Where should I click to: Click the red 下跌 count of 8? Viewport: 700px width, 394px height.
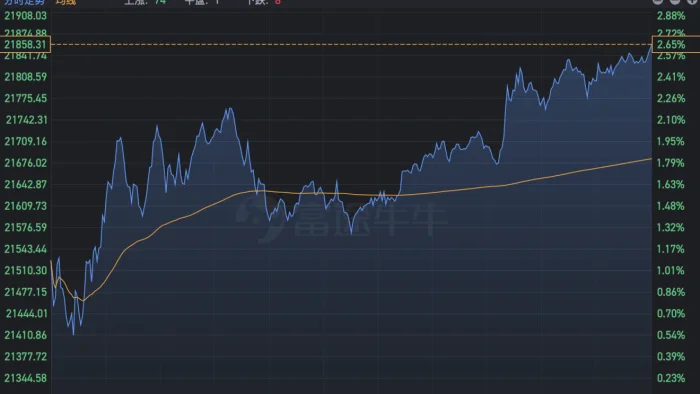pyautogui.click(x=278, y=2)
